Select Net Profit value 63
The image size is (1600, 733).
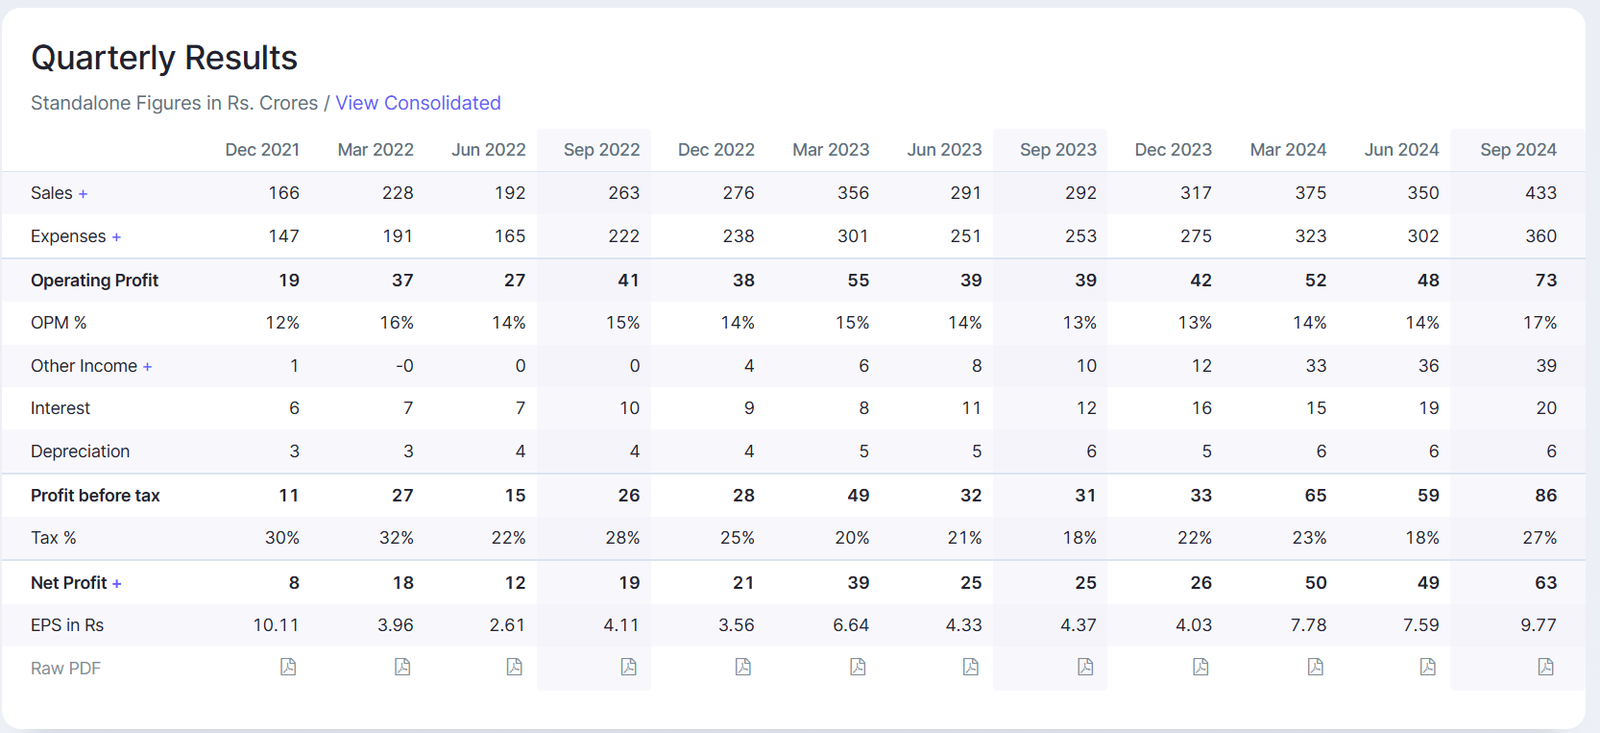1546,582
